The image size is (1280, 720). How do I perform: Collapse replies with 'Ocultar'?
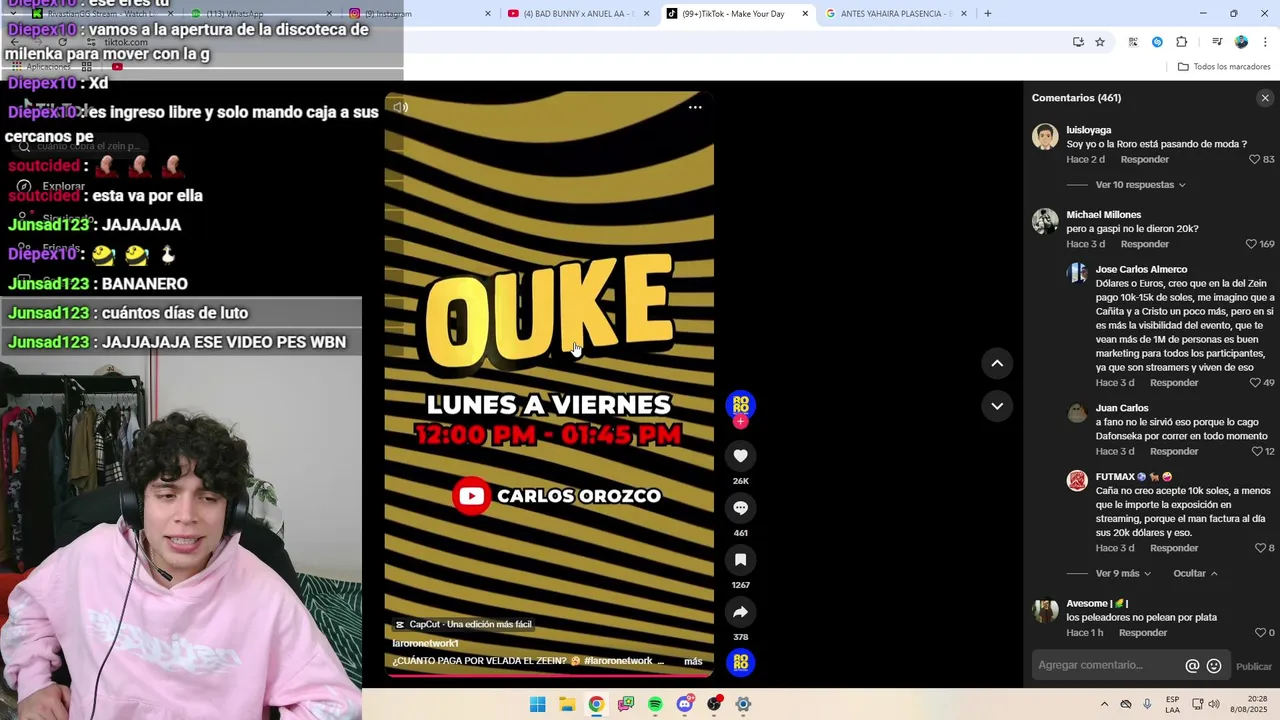pos(1195,574)
